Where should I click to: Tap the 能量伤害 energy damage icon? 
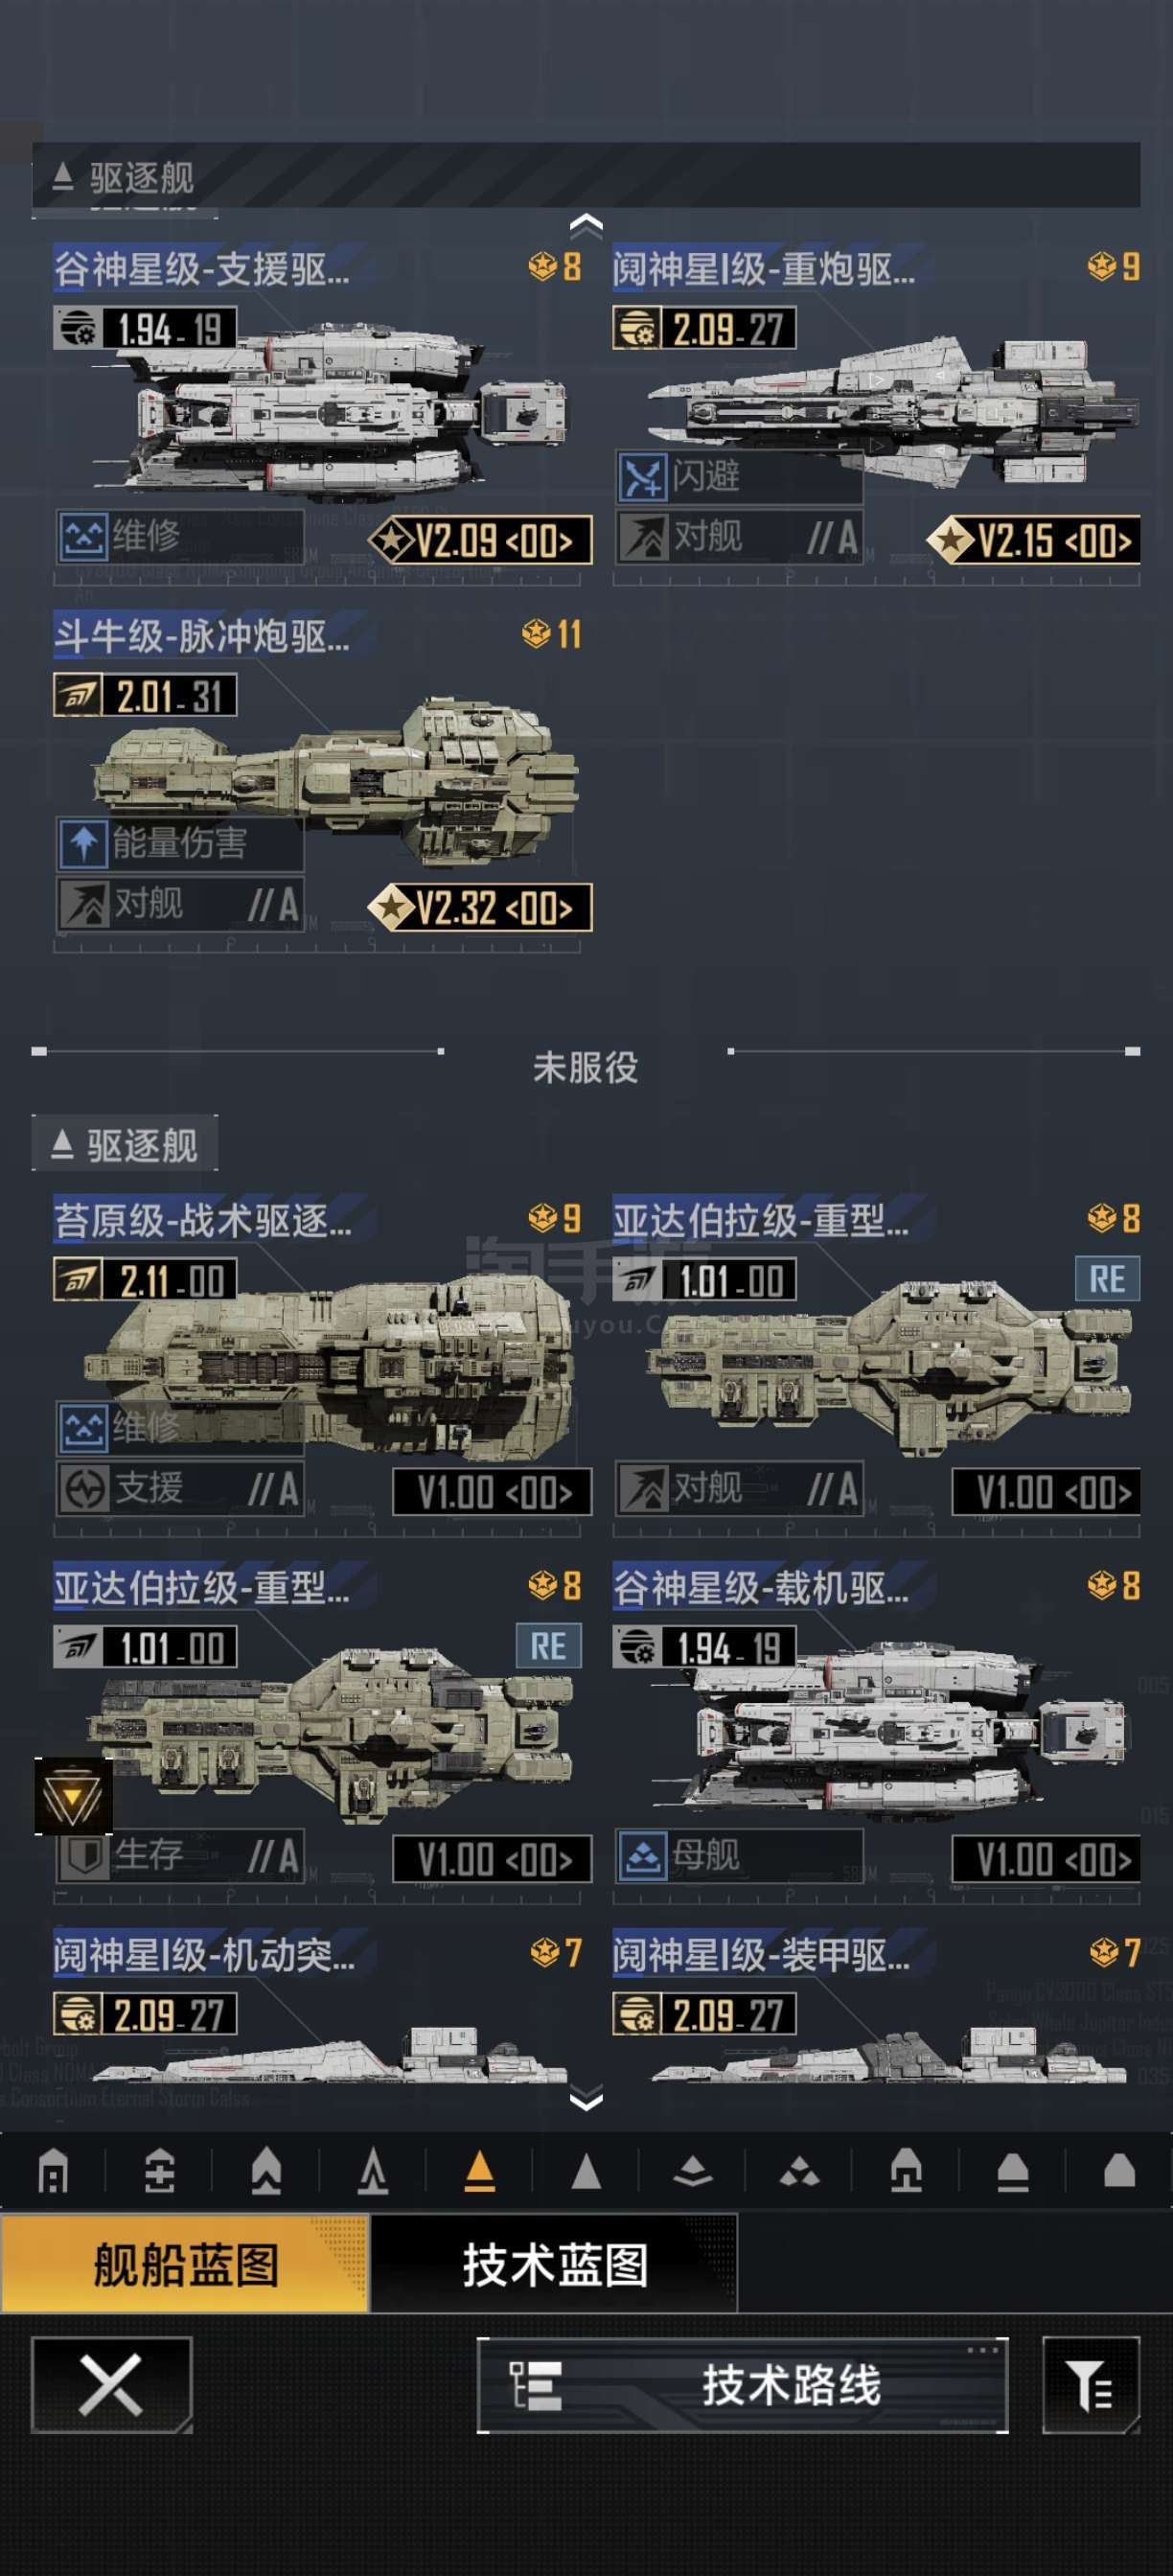point(83,843)
